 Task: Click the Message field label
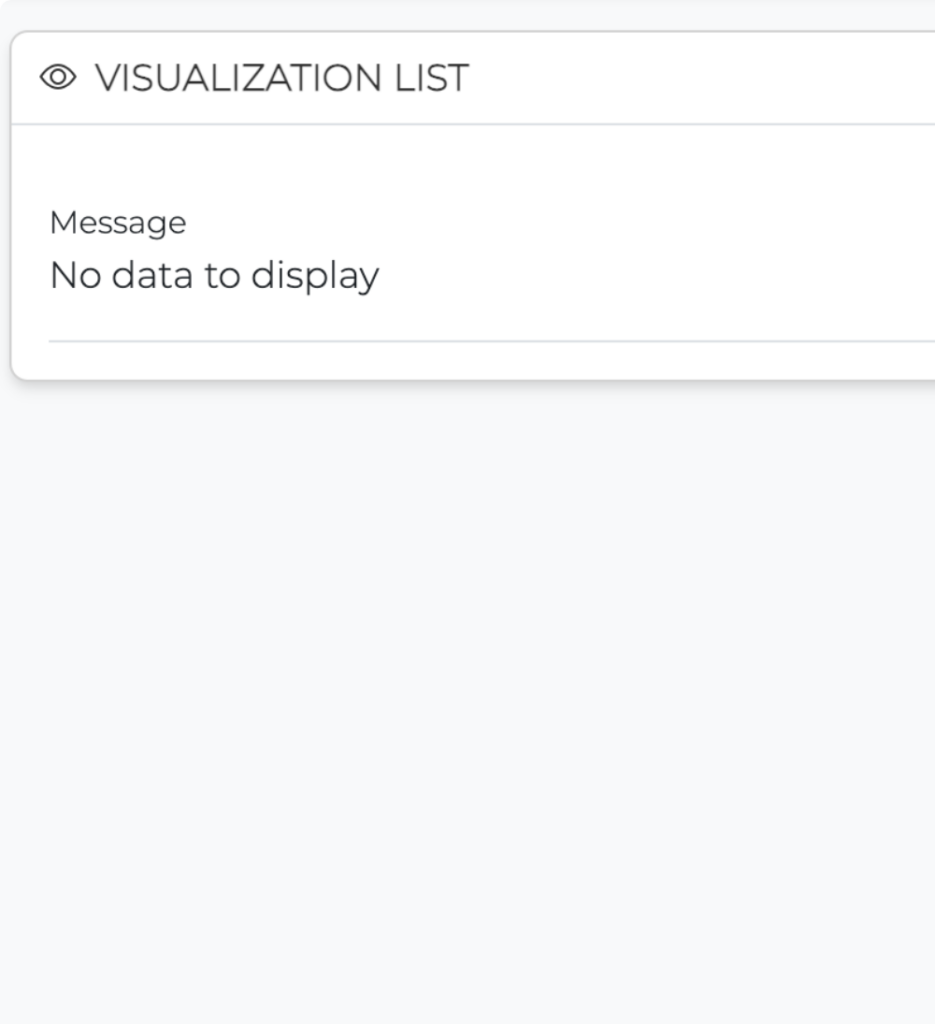[118, 222]
